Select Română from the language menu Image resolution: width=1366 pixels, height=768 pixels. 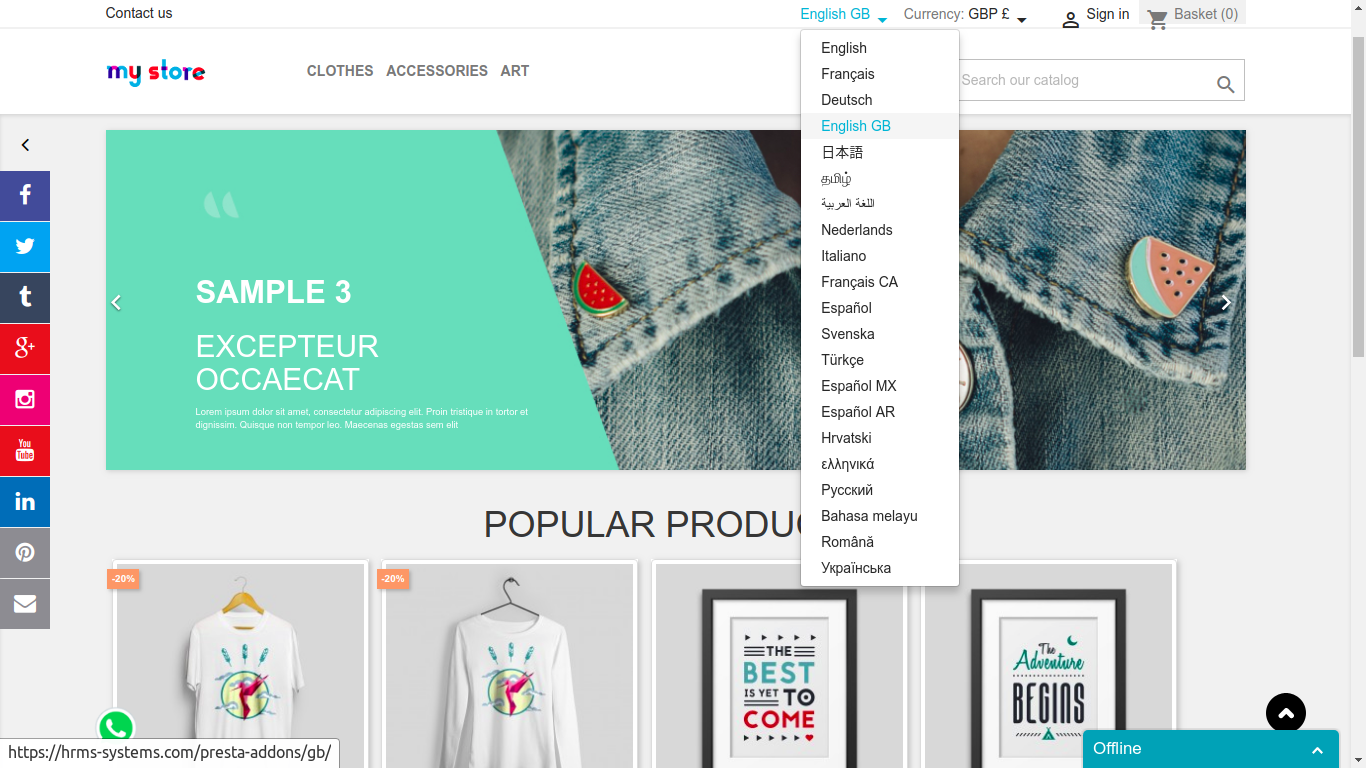[x=880, y=542]
